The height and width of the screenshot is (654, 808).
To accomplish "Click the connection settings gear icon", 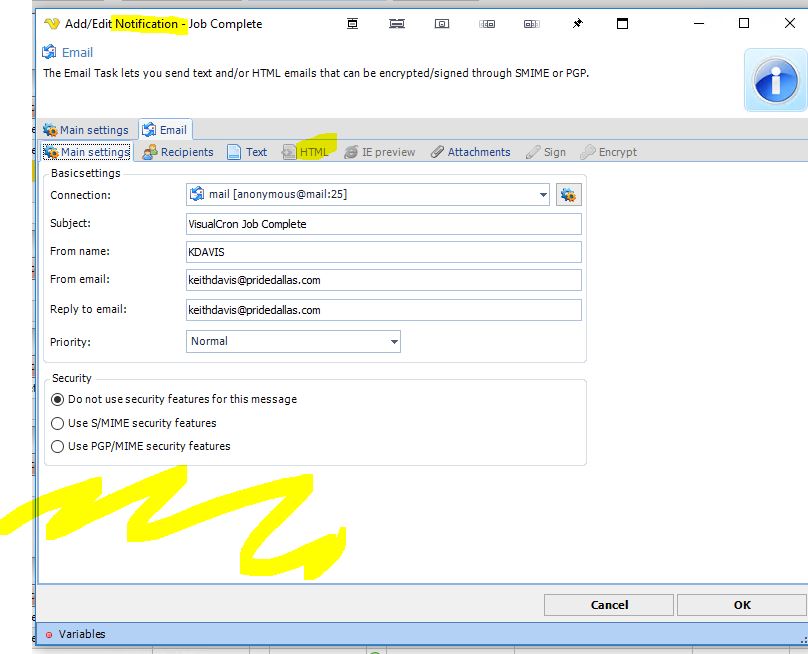I will [x=569, y=195].
